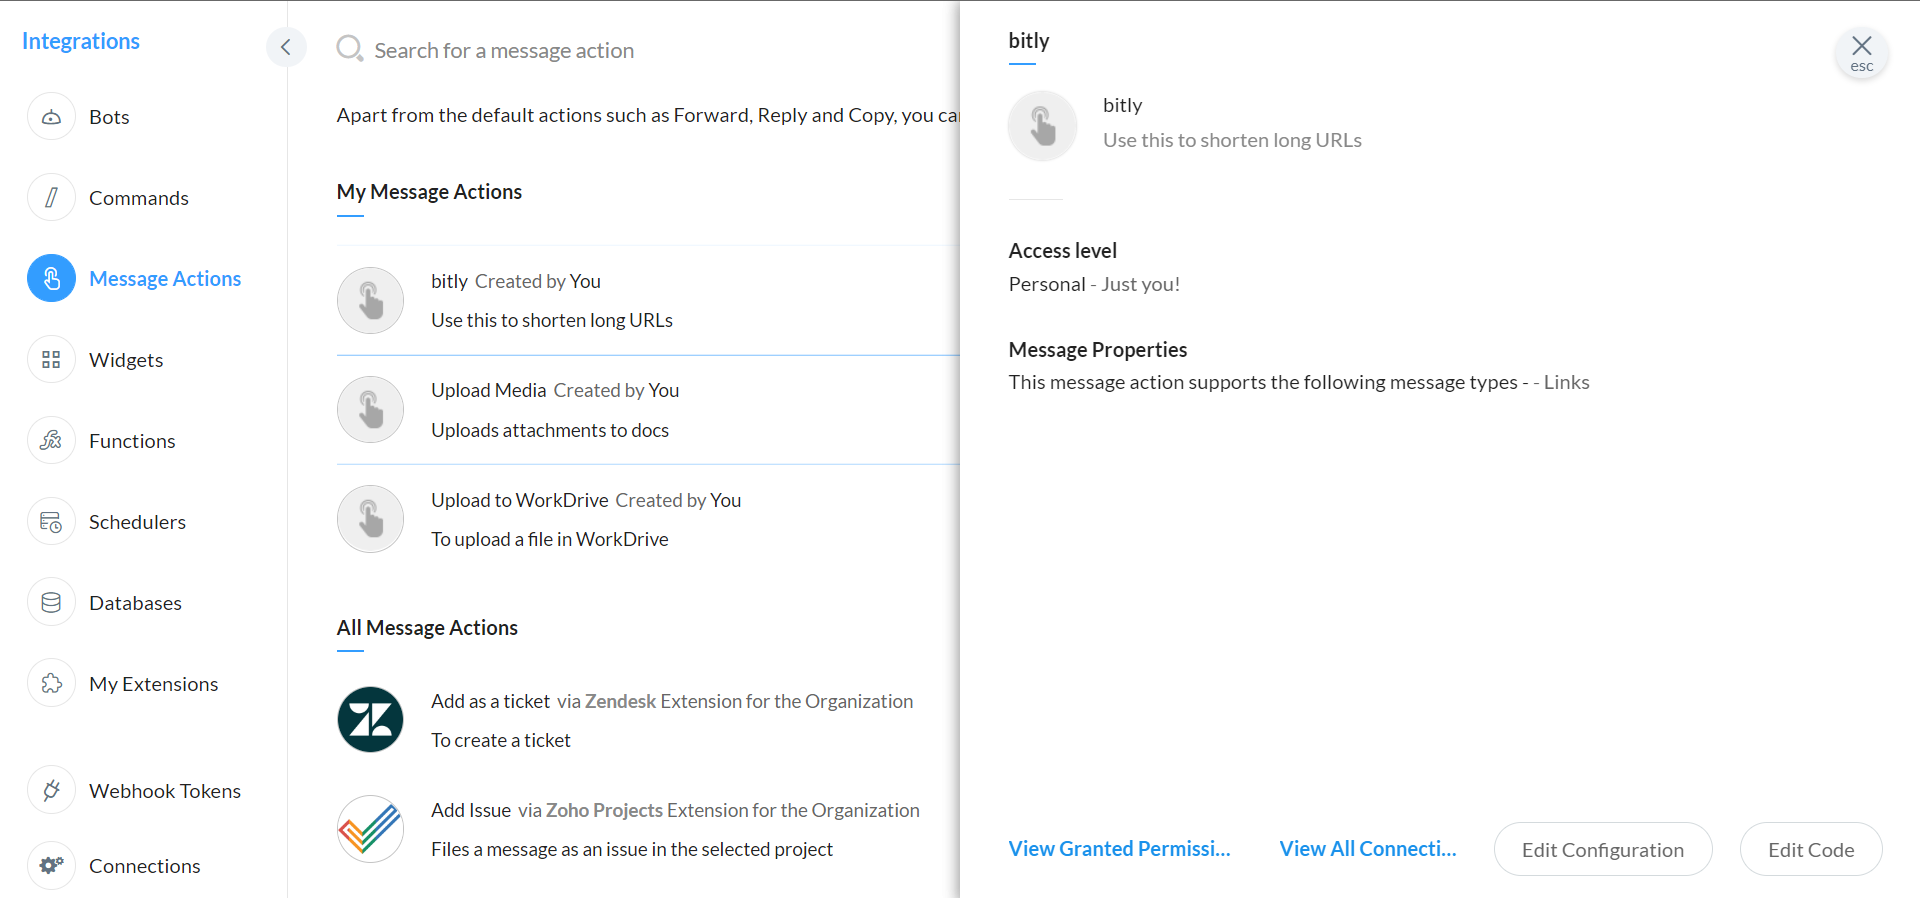
Task: Click the Search for a message action field
Action: [x=640, y=50]
